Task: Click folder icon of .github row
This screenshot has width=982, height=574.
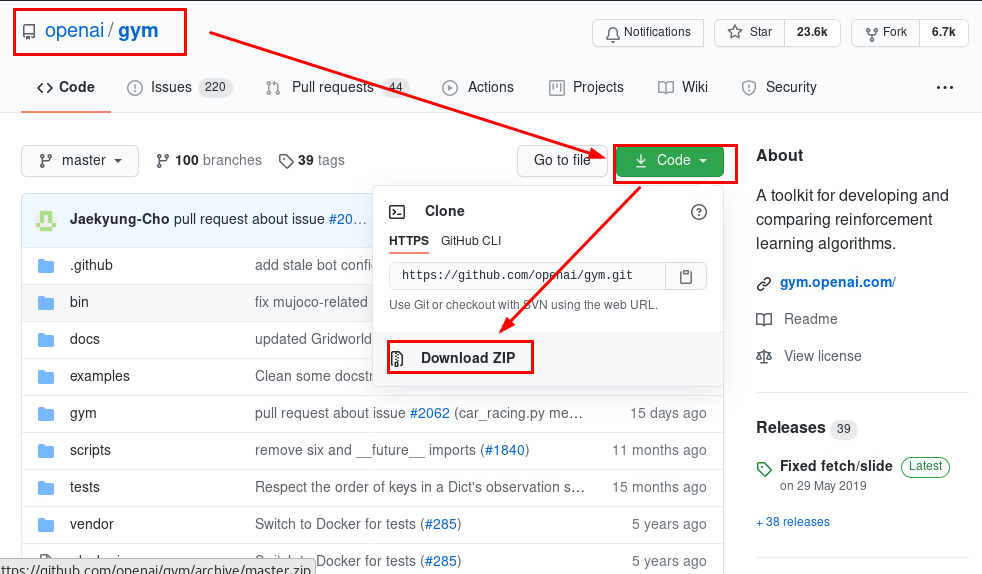Action: pos(46,266)
